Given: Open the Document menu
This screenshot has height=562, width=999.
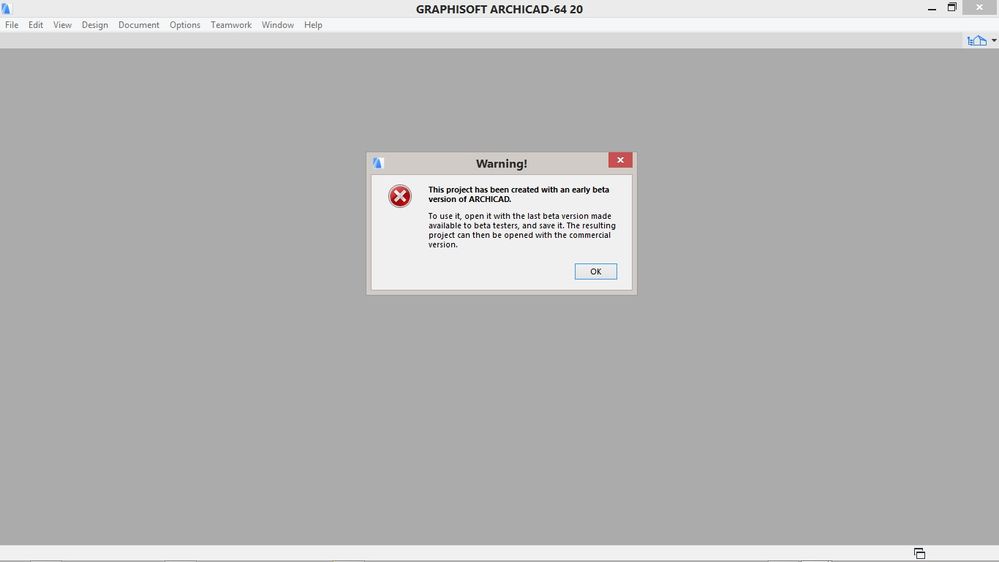Looking at the screenshot, I should point(139,25).
